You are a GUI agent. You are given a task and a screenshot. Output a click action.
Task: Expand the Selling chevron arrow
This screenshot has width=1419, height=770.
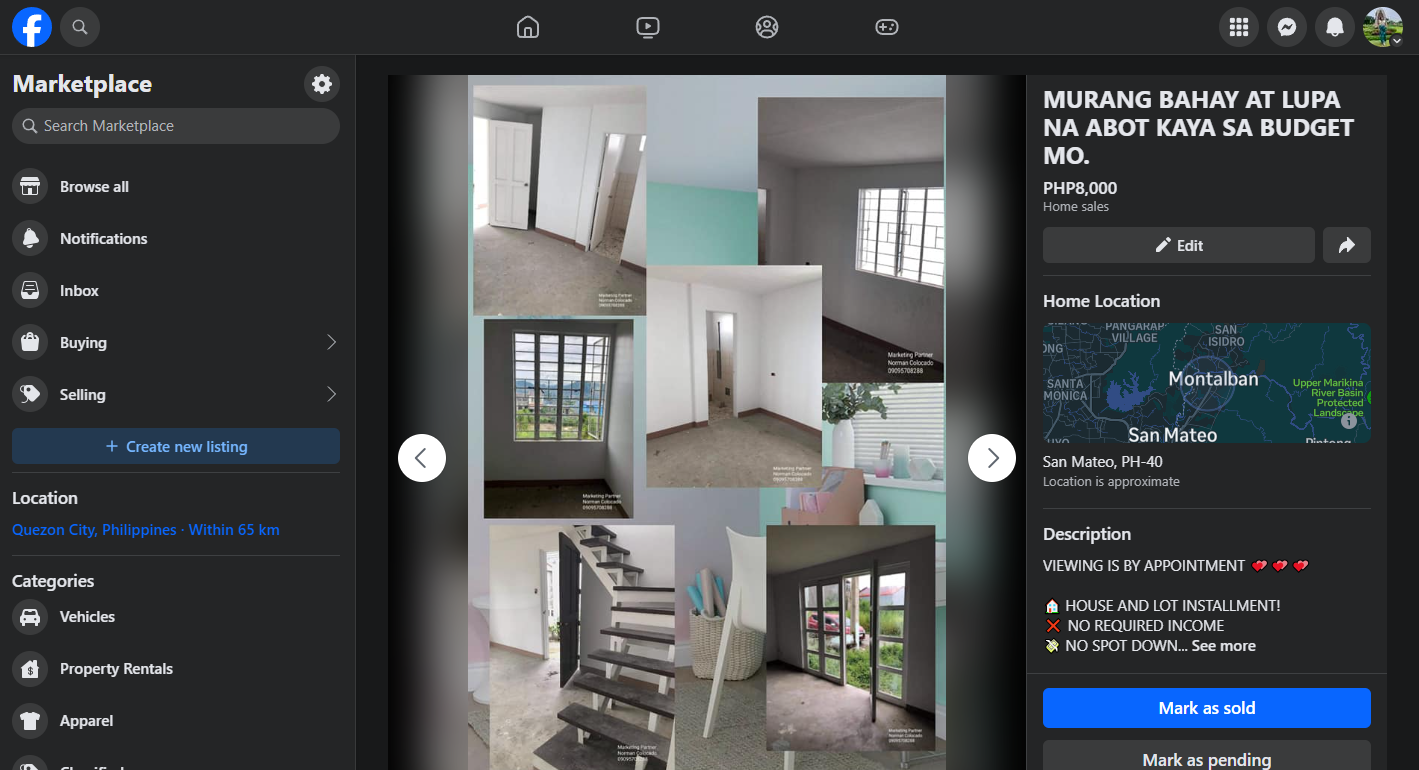[x=331, y=395]
